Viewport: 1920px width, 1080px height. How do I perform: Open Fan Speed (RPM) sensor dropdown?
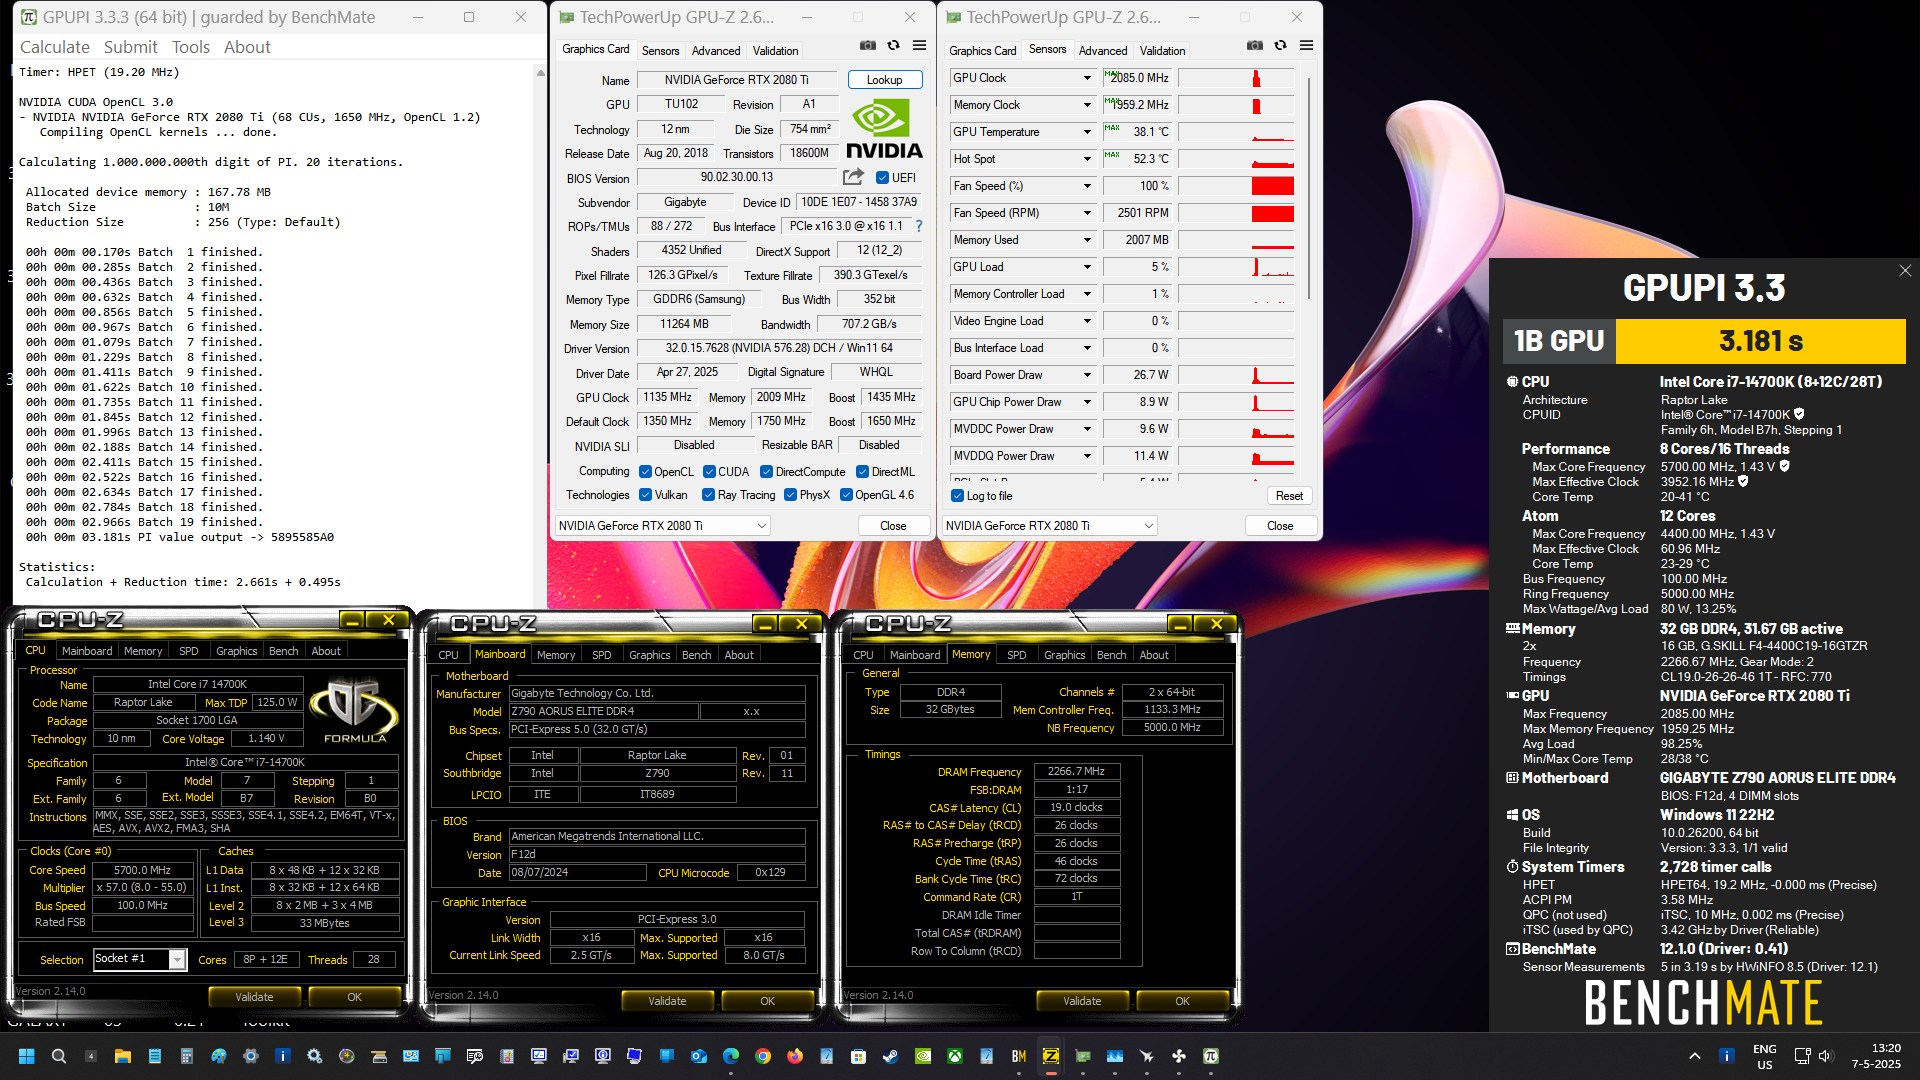[x=1087, y=213]
